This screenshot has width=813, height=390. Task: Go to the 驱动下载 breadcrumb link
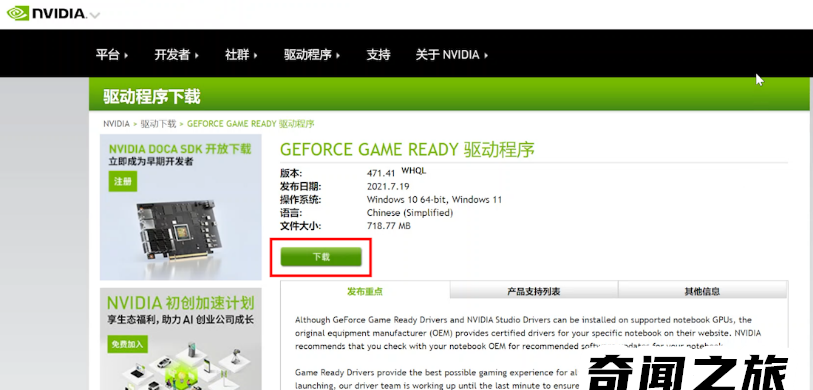[x=158, y=124]
